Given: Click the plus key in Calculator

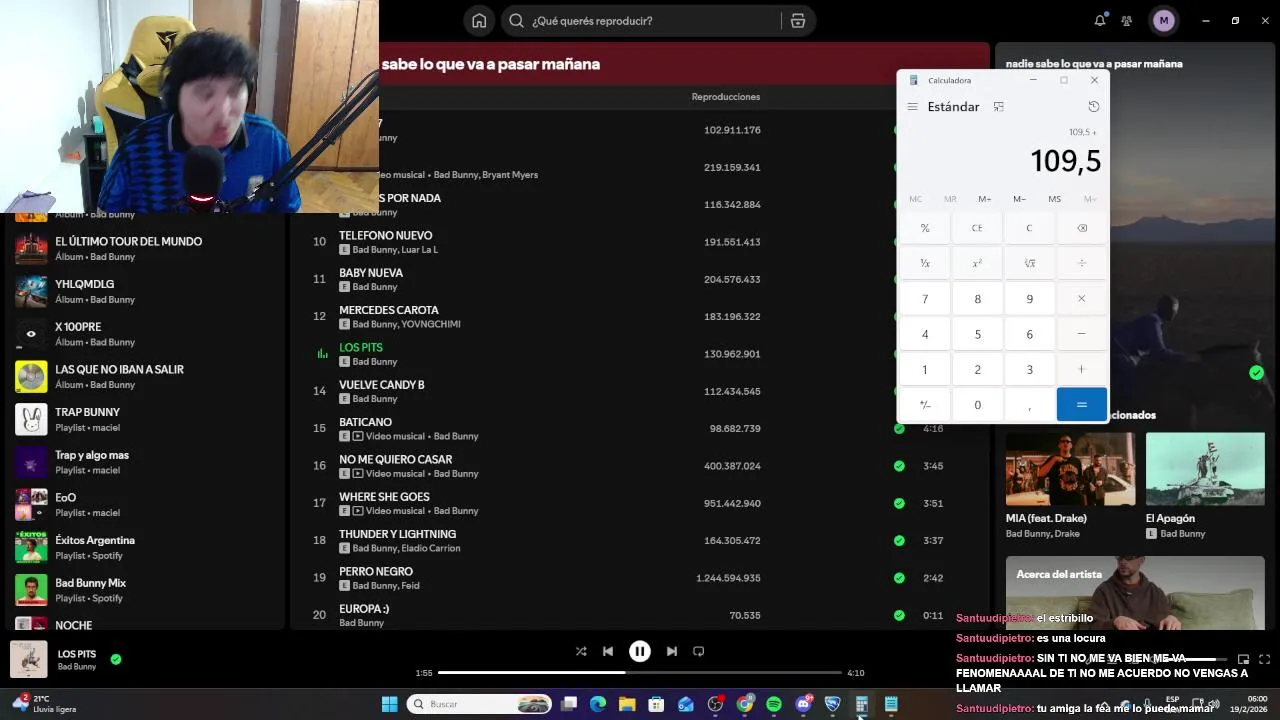Looking at the screenshot, I should pos(1081,370).
